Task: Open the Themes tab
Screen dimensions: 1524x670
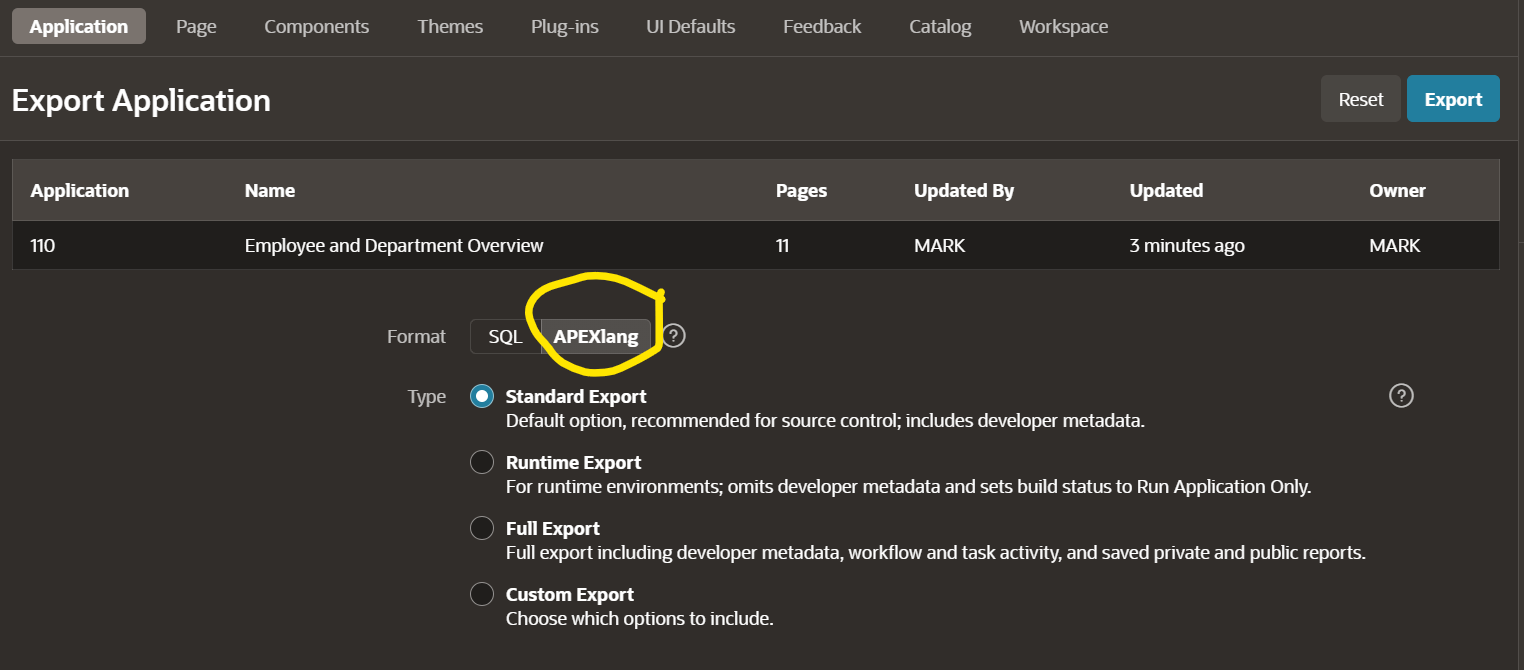Action: point(450,26)
